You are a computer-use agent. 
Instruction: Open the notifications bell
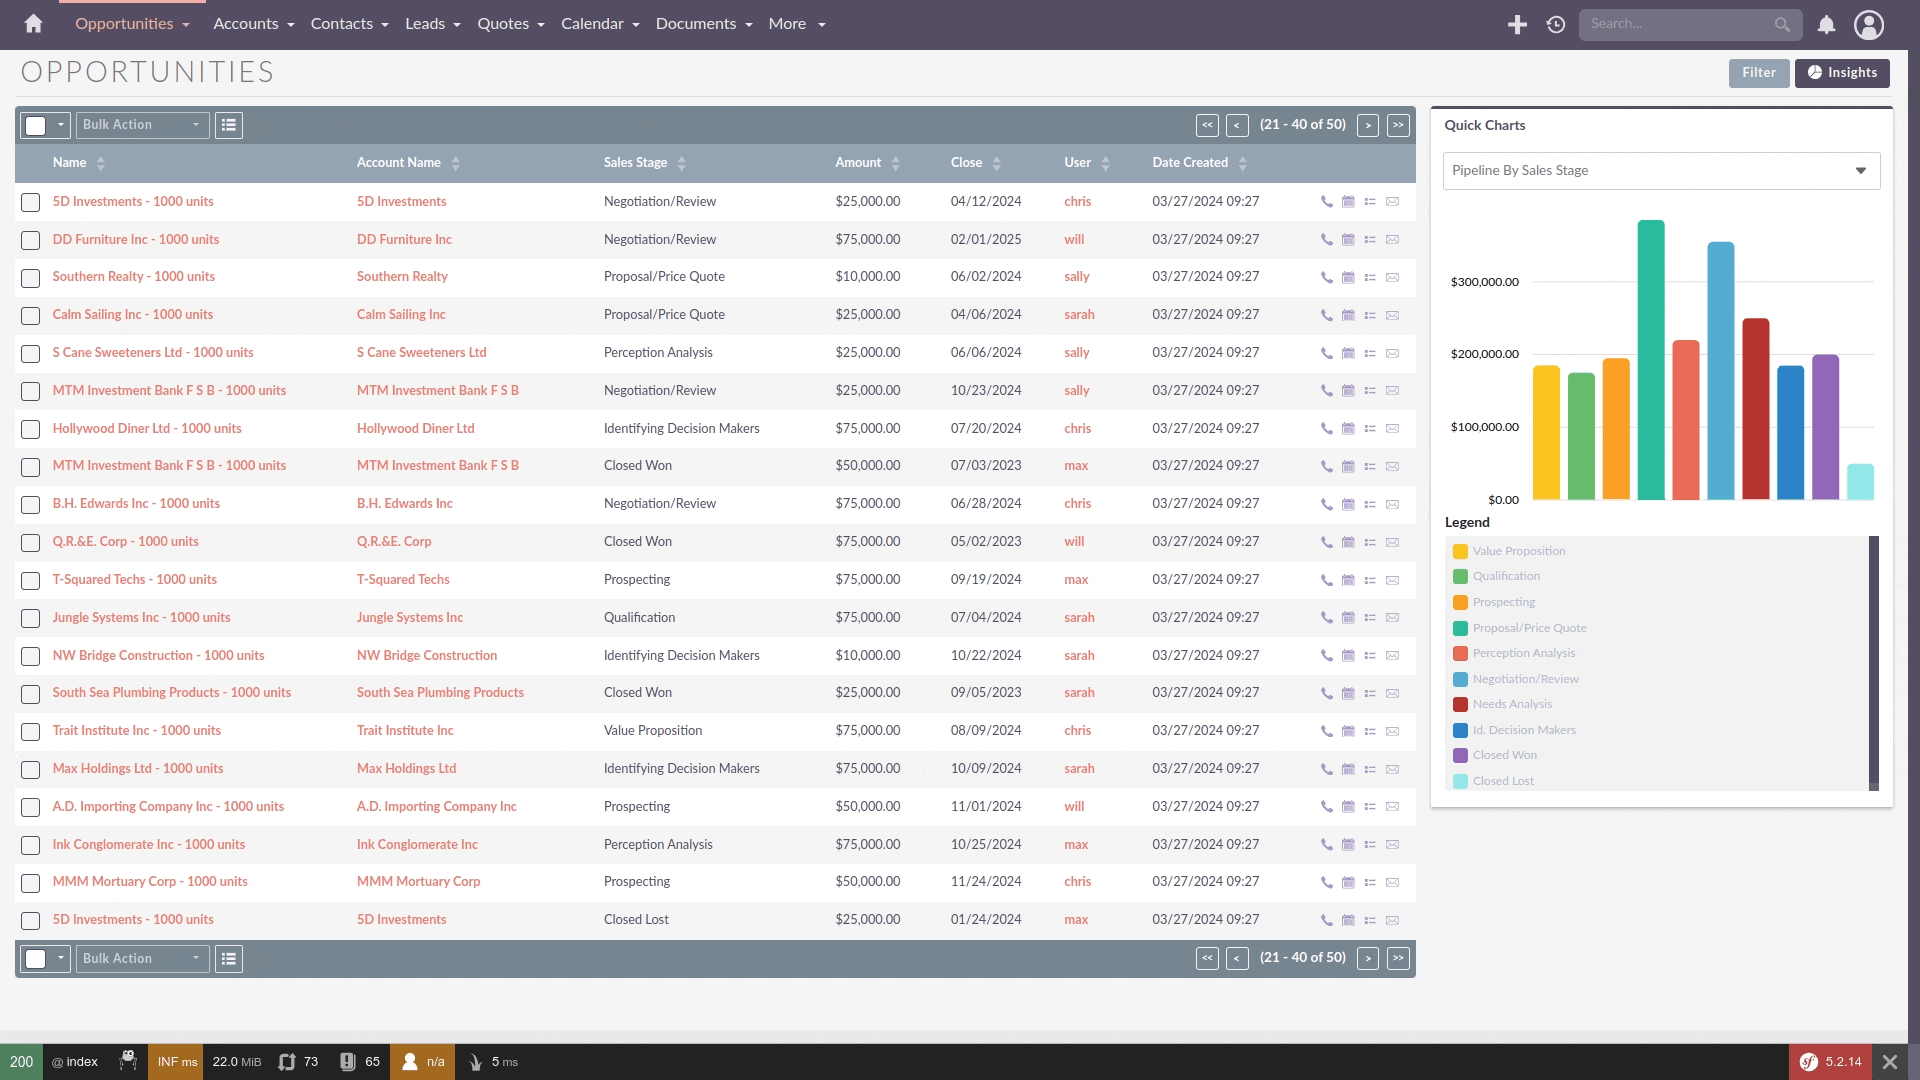click(x=1826, y=24)
